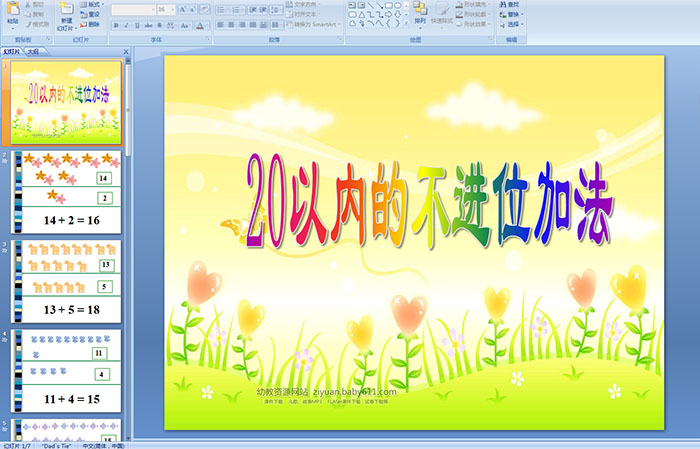Increase font size with large A

183,9
